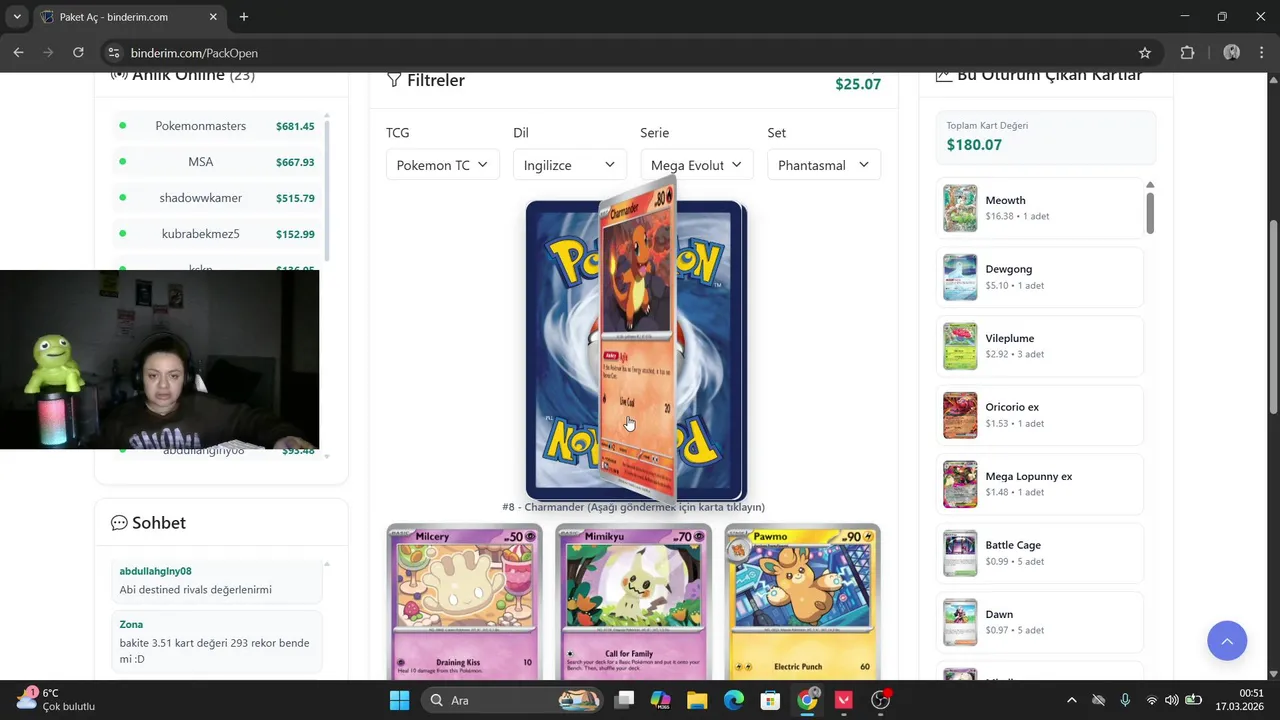Click the Oricorio ex card thumbnail
The height and width of the screenshot is (720, 1280).
960,415
